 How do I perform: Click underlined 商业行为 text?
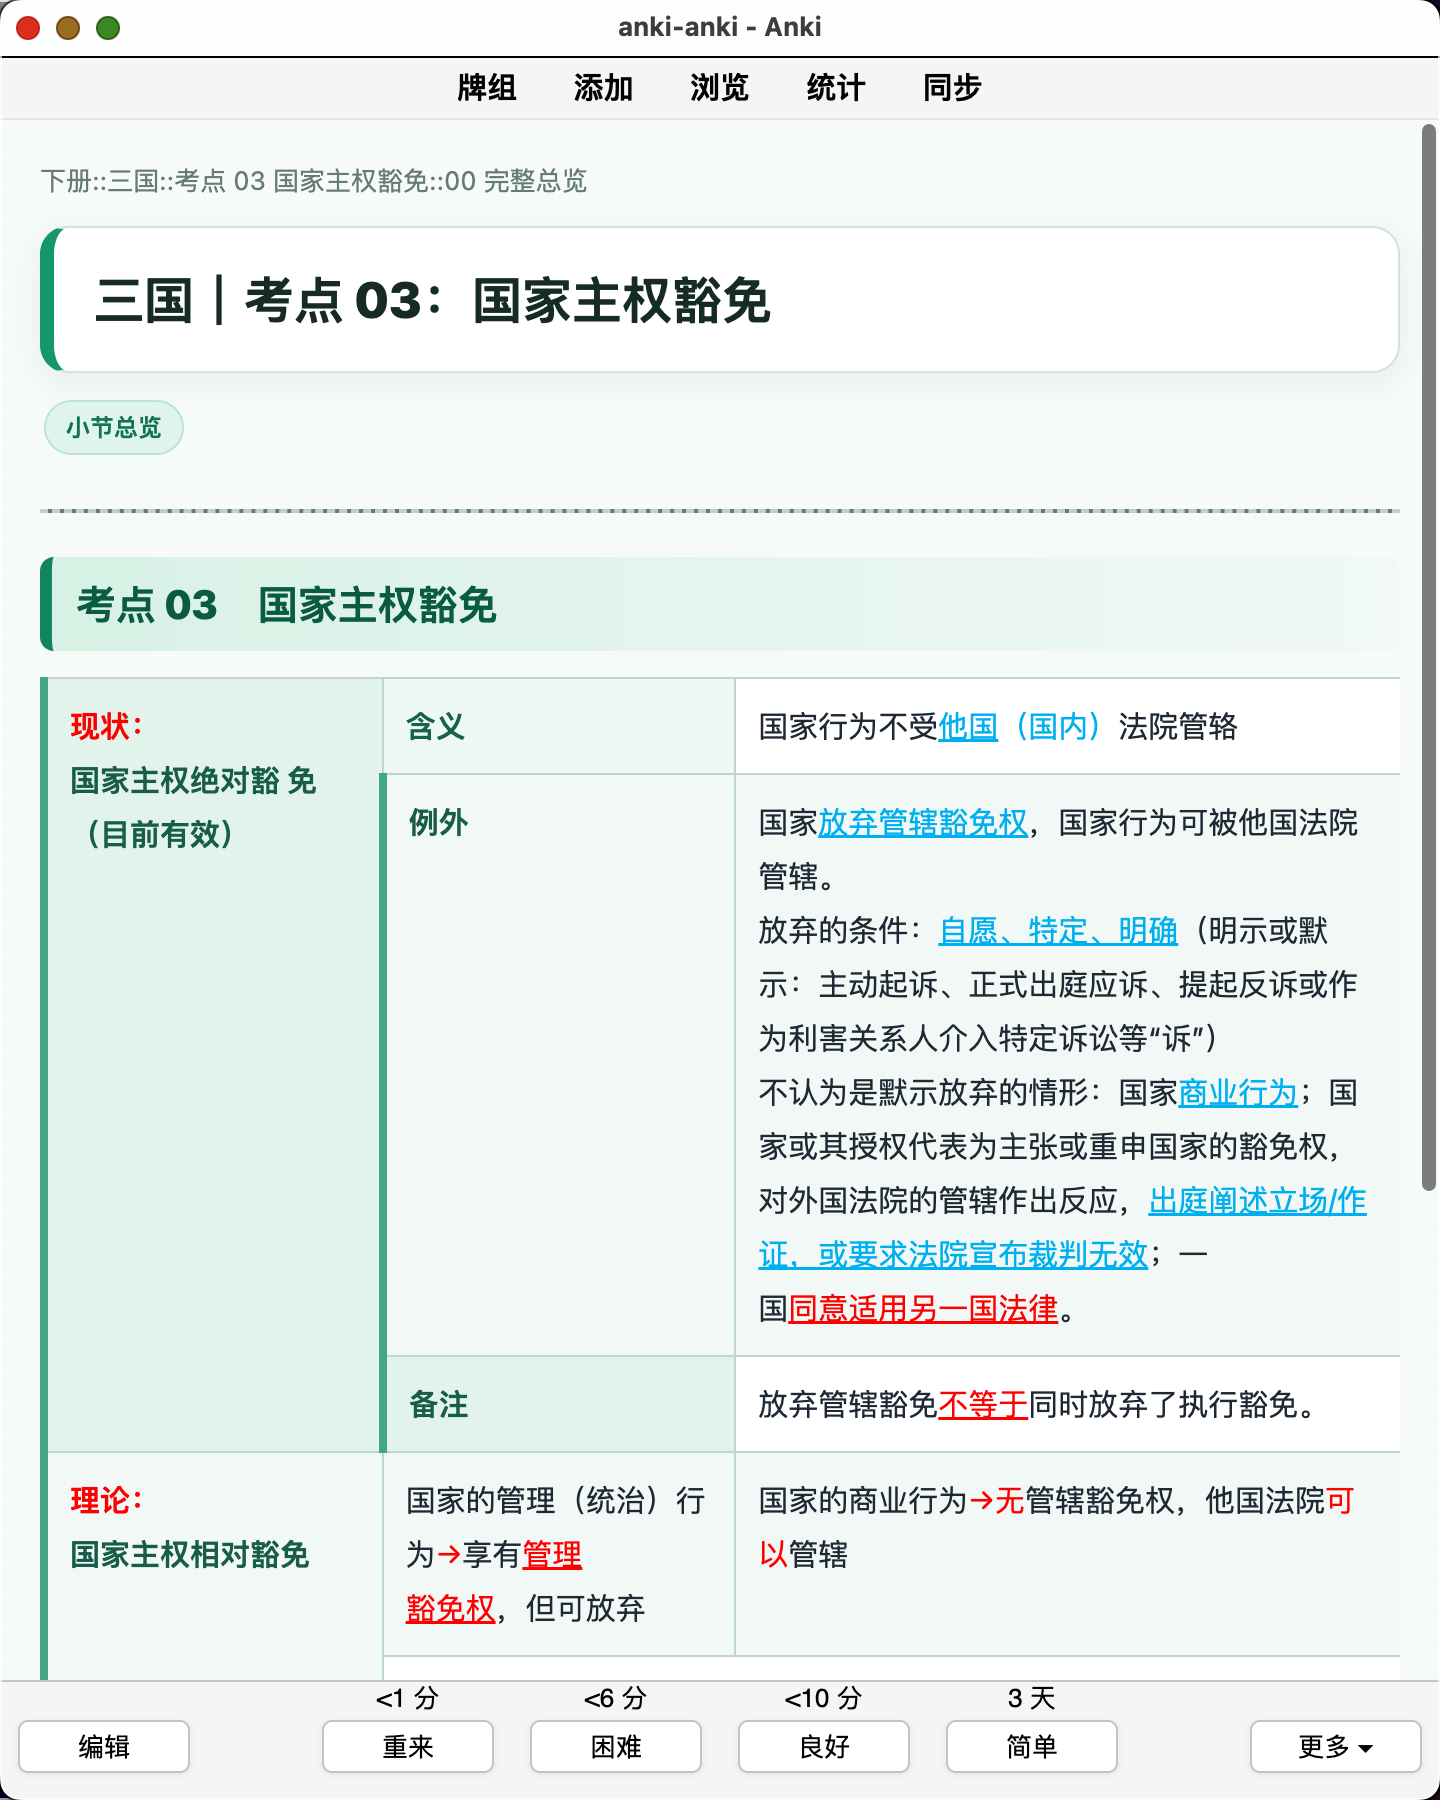click(x=1238, y=1093)
